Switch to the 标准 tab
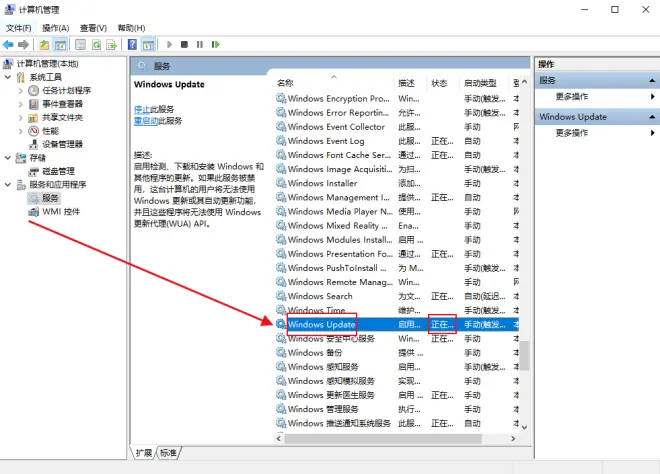The image size is (660, 474). click(168, 453)
